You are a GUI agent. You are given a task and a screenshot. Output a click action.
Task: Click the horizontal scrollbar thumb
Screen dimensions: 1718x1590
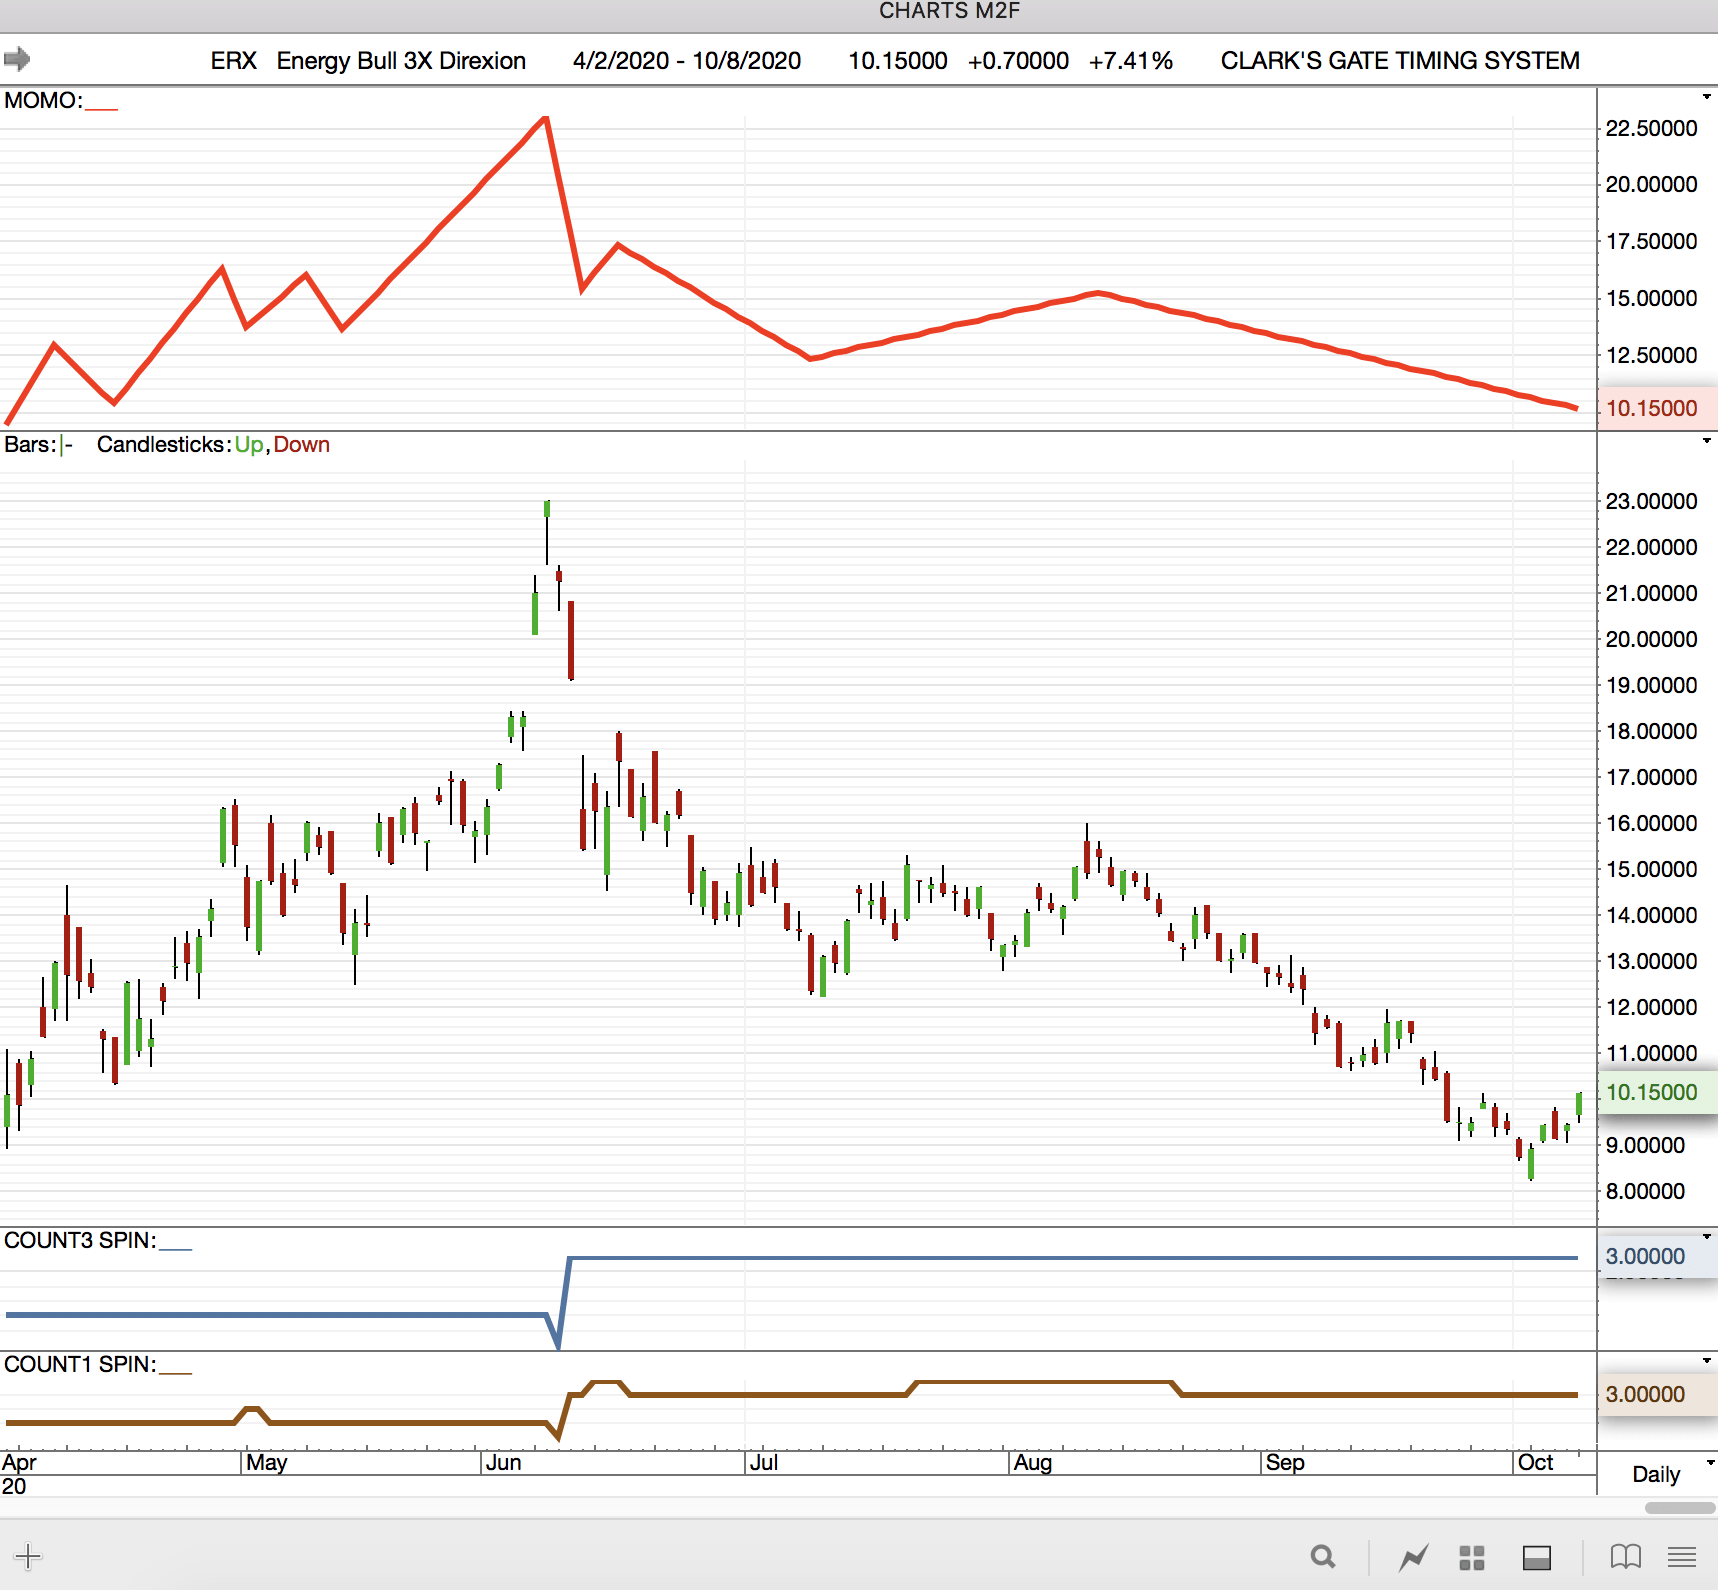pyautogui.click(x=1679, y=1507)
